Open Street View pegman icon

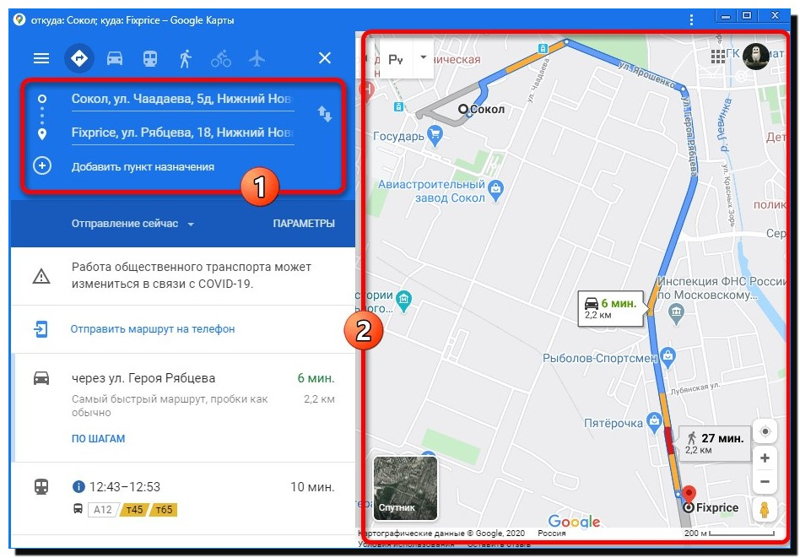point(764,509)
